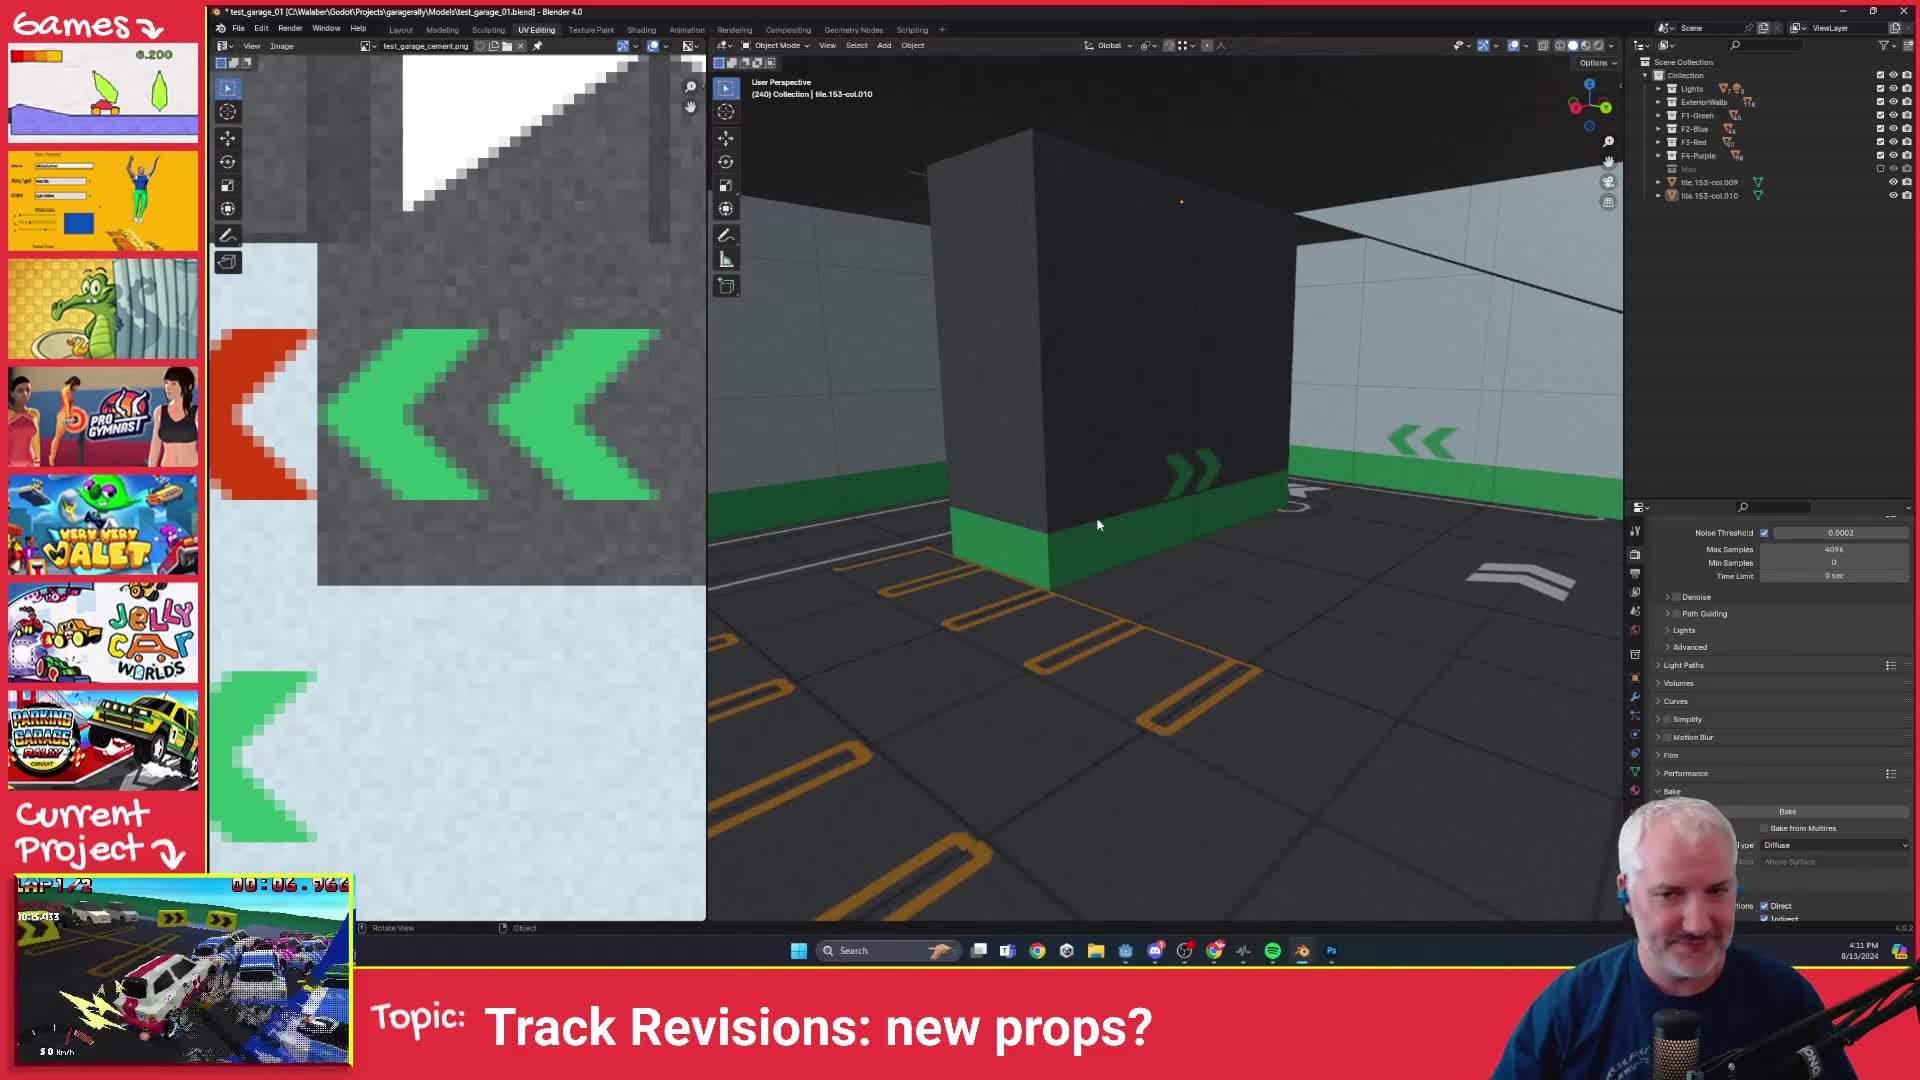The image size is (1920, 1080).
Task: Open the Render menu
Action: pos(290,28)
